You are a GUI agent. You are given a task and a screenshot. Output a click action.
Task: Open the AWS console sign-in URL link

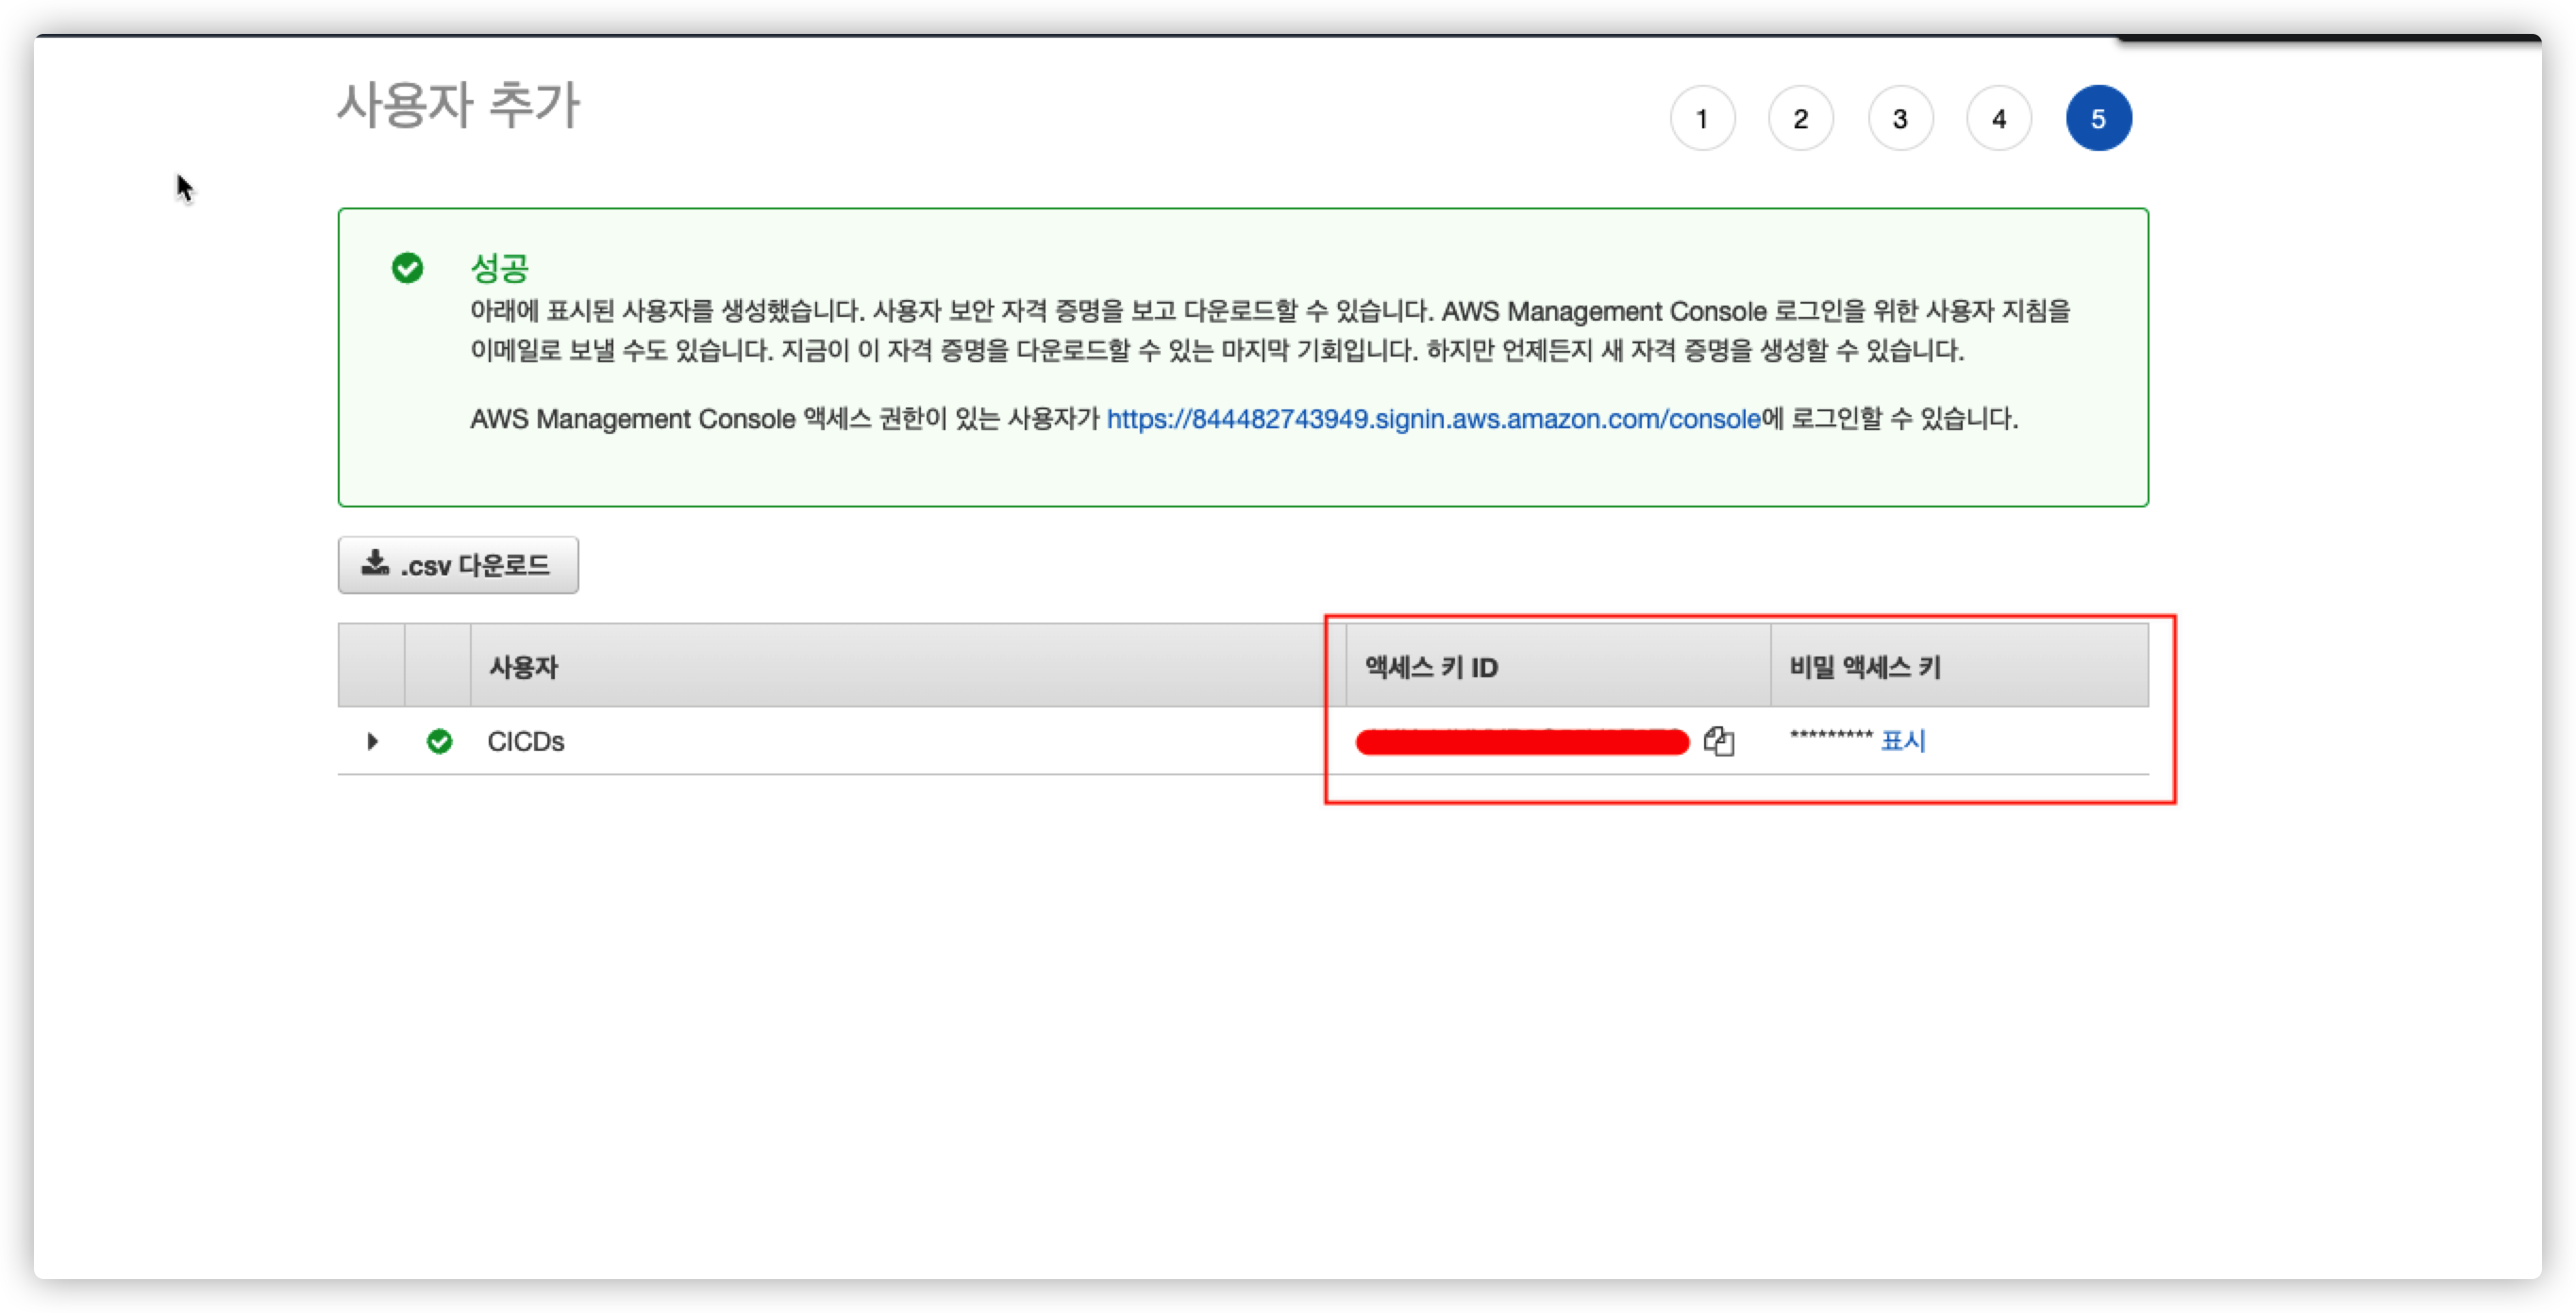coord(1432,419)
